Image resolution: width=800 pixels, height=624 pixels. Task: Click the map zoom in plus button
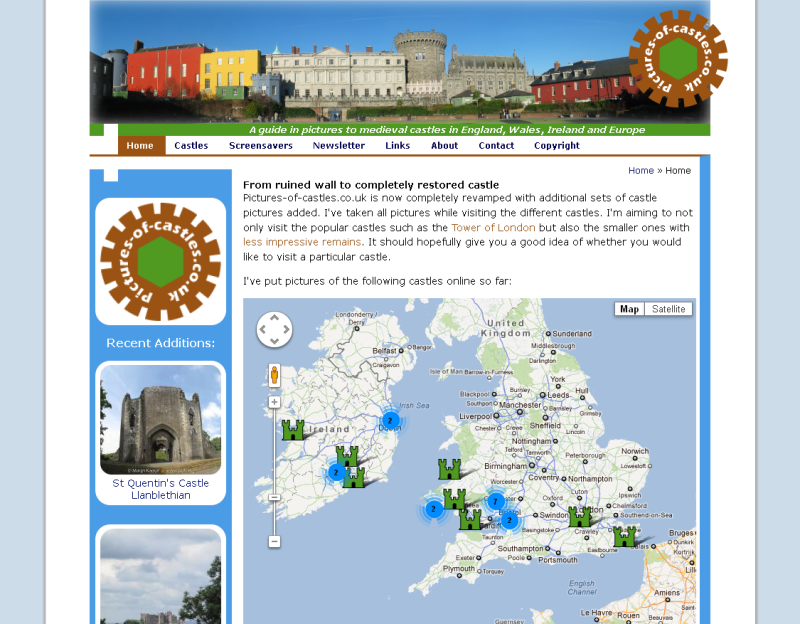tap(274, 402)
